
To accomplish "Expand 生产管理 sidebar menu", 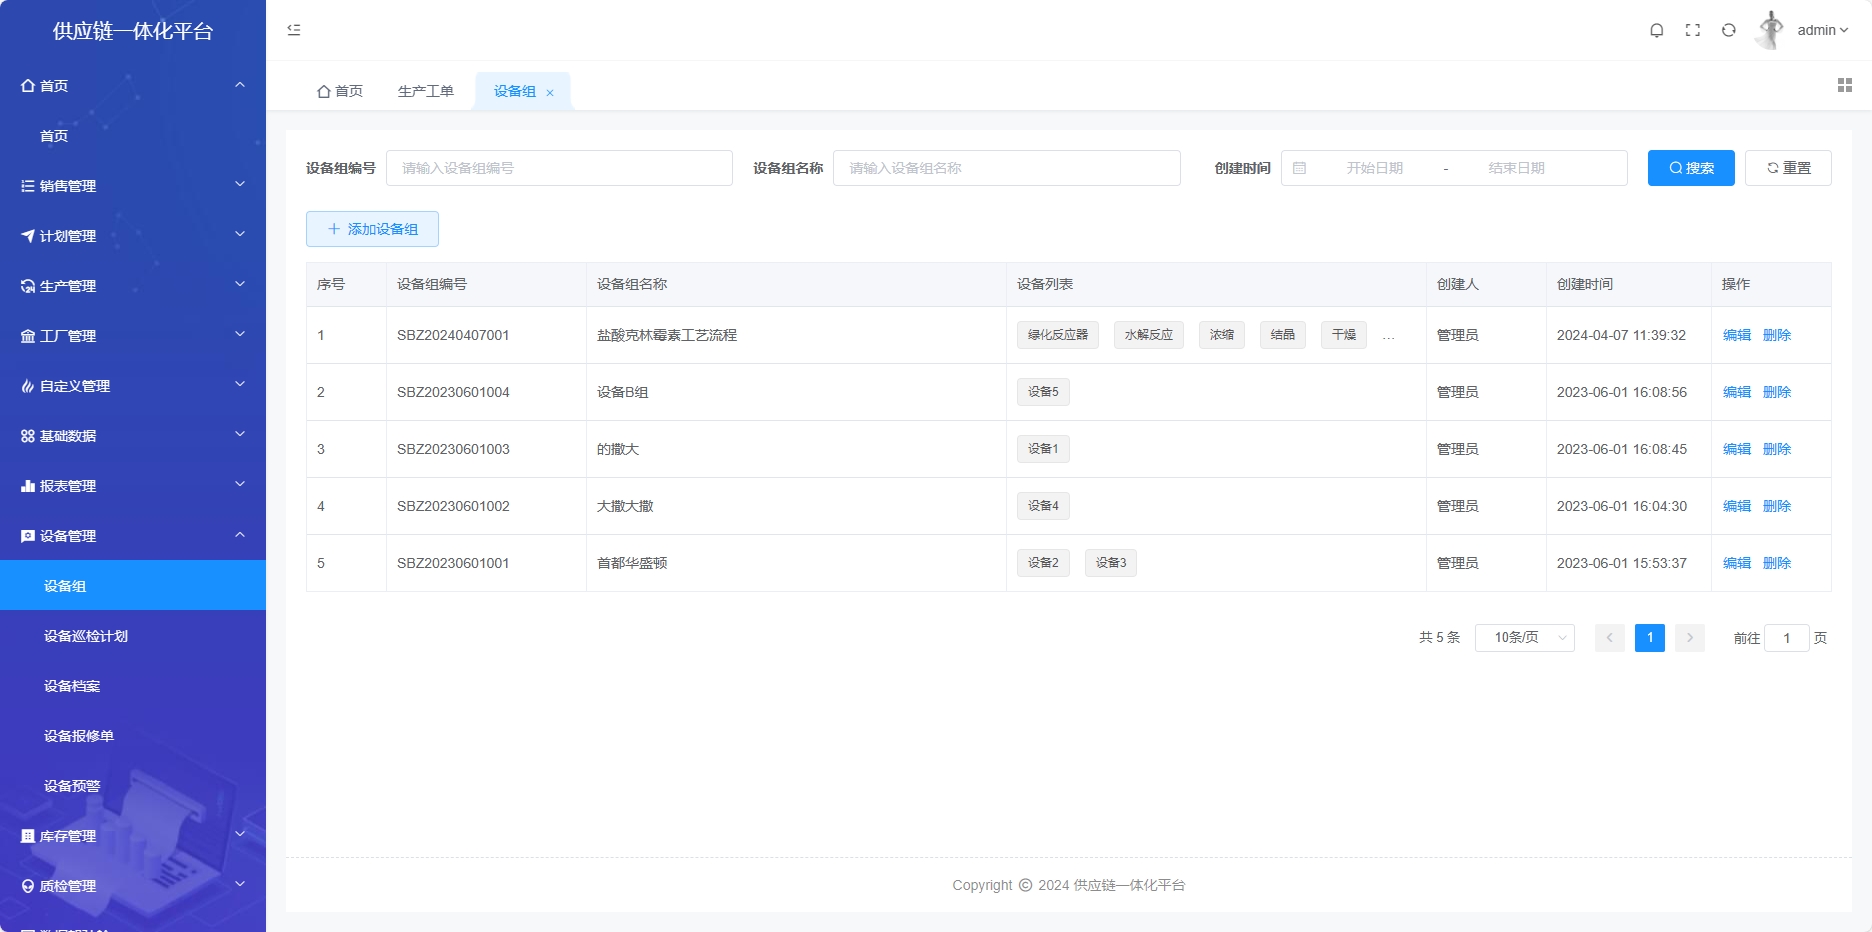I will coord(133,286).
